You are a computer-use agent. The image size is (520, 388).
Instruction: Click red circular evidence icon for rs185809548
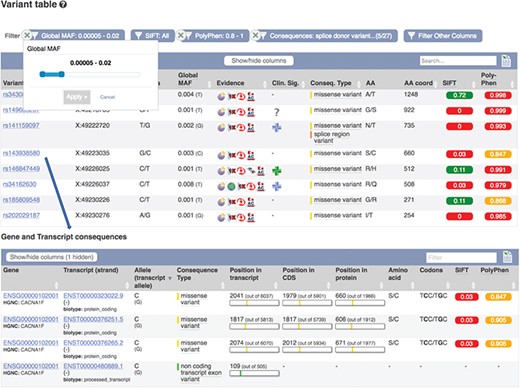point(241,202)
